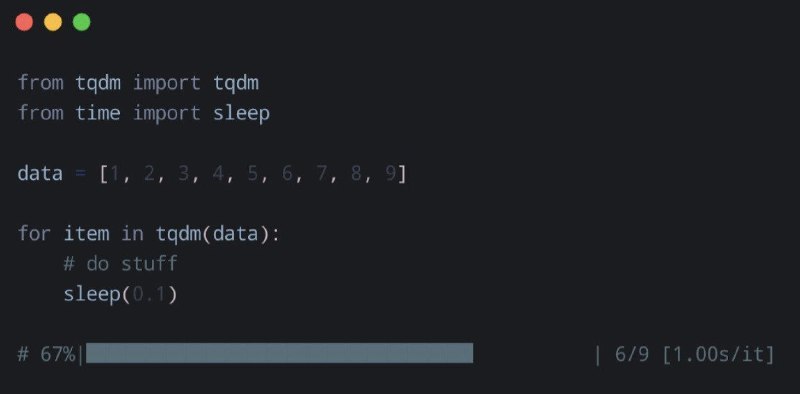The height and width of the screenshot is (394, 800).
Task: Click the number 5 in the list
Action: pos(253,174)
